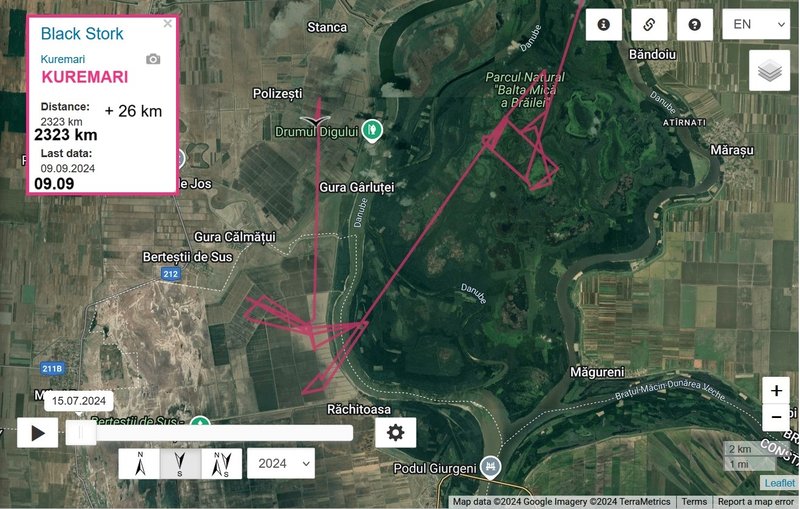This screenshot has width=800, height=509.
Task: Open playback settings gear
Action: [395, 432]
